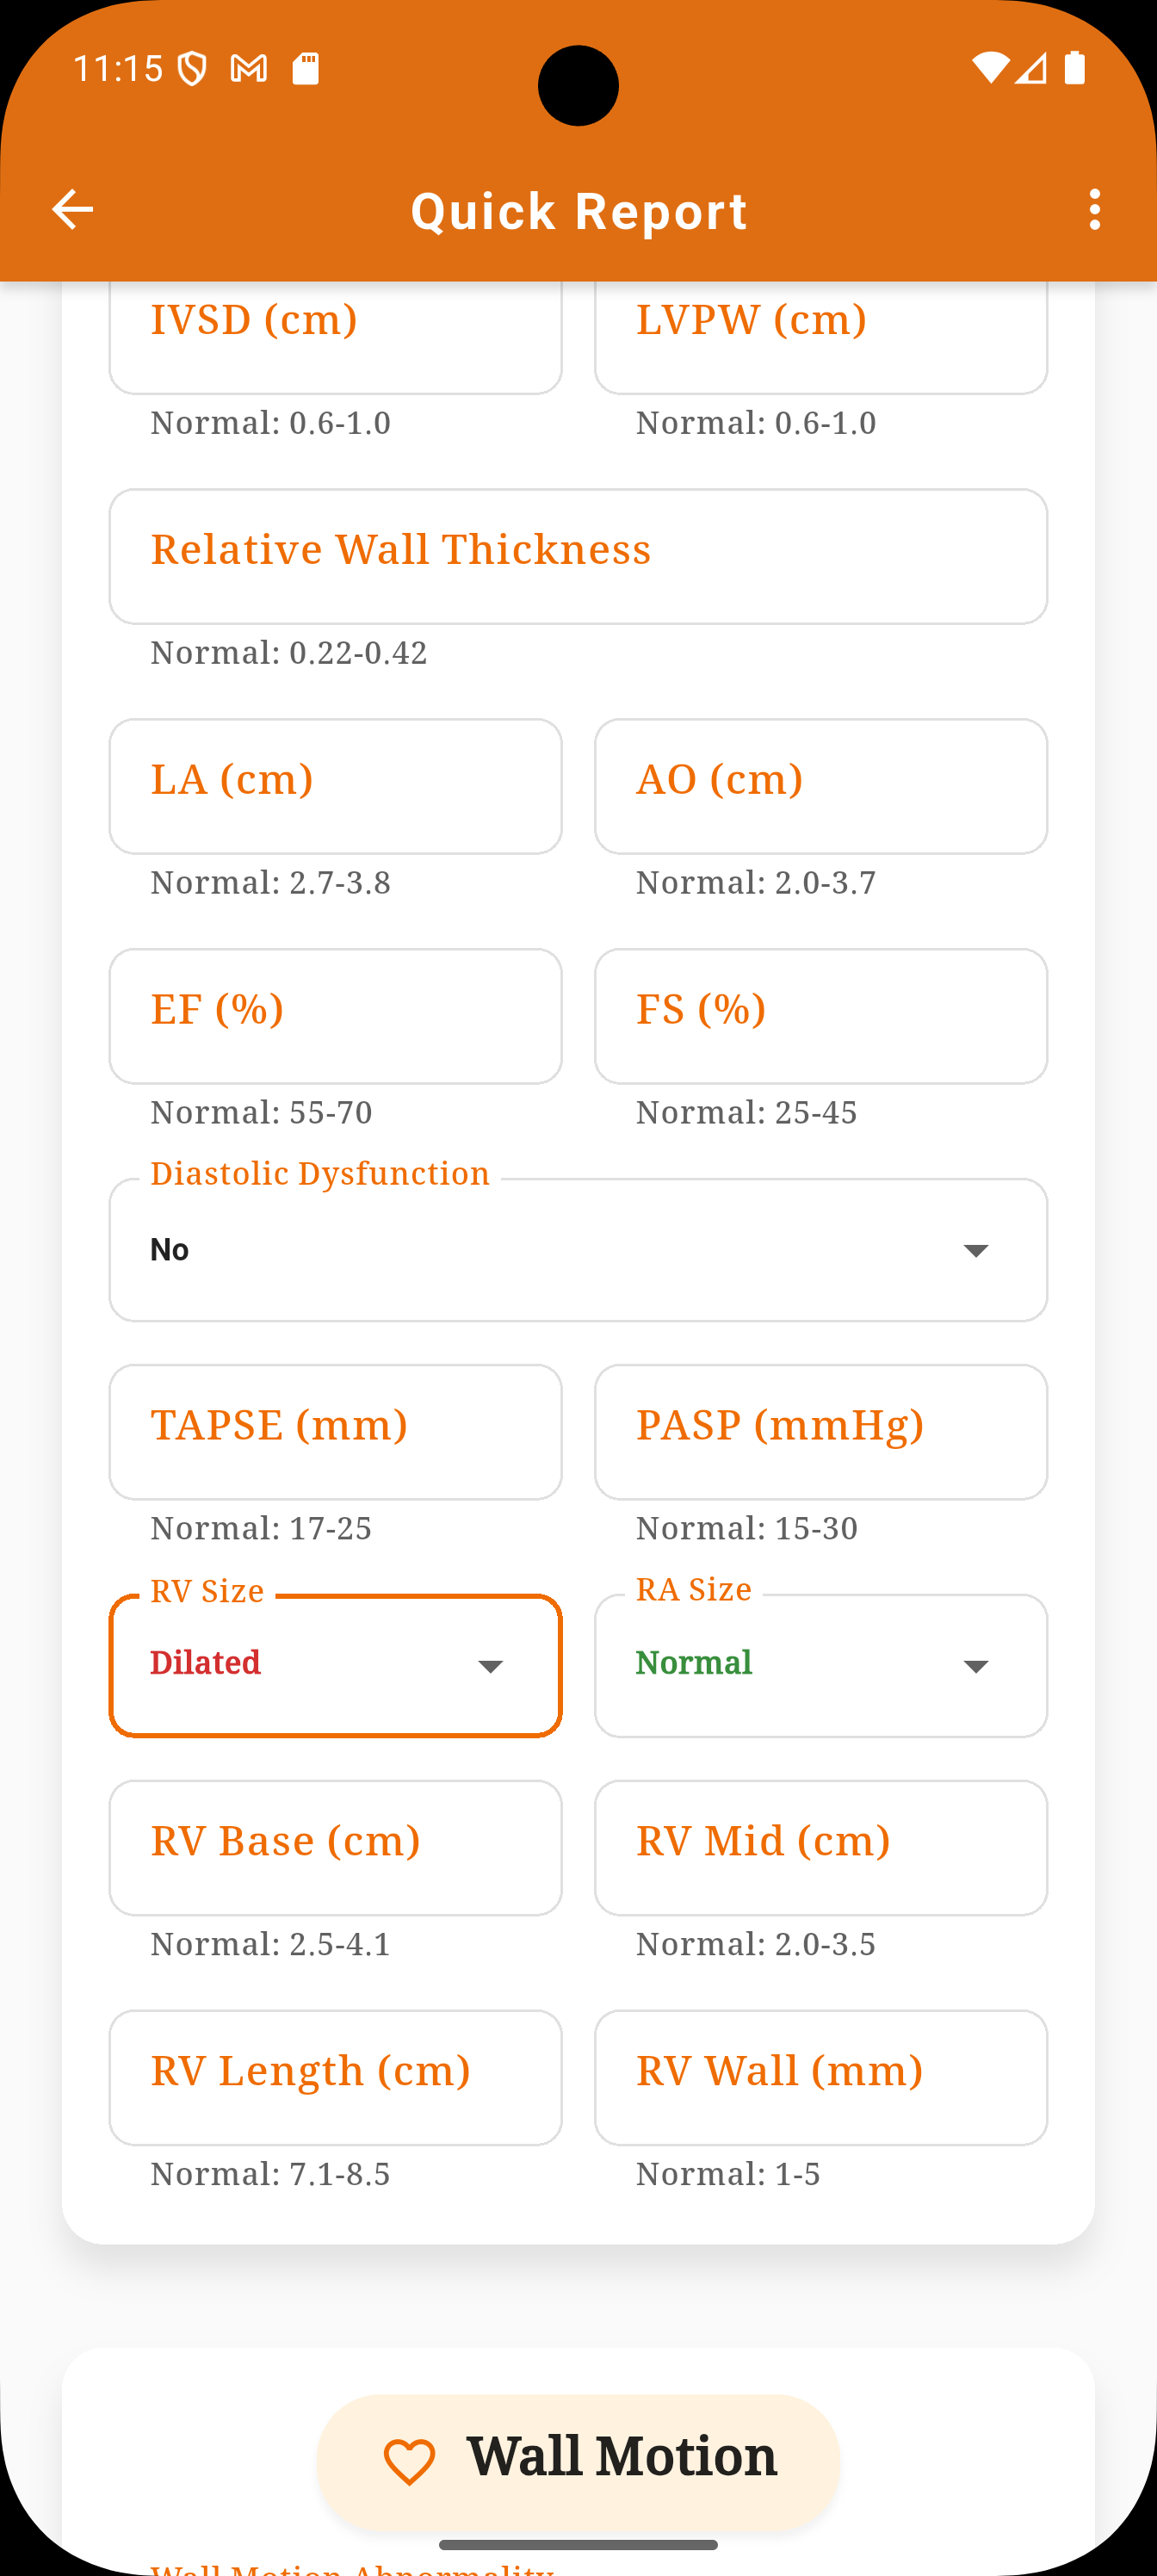Focus the EF (%) input field
The image size is (1157, 2576).
335,1016
